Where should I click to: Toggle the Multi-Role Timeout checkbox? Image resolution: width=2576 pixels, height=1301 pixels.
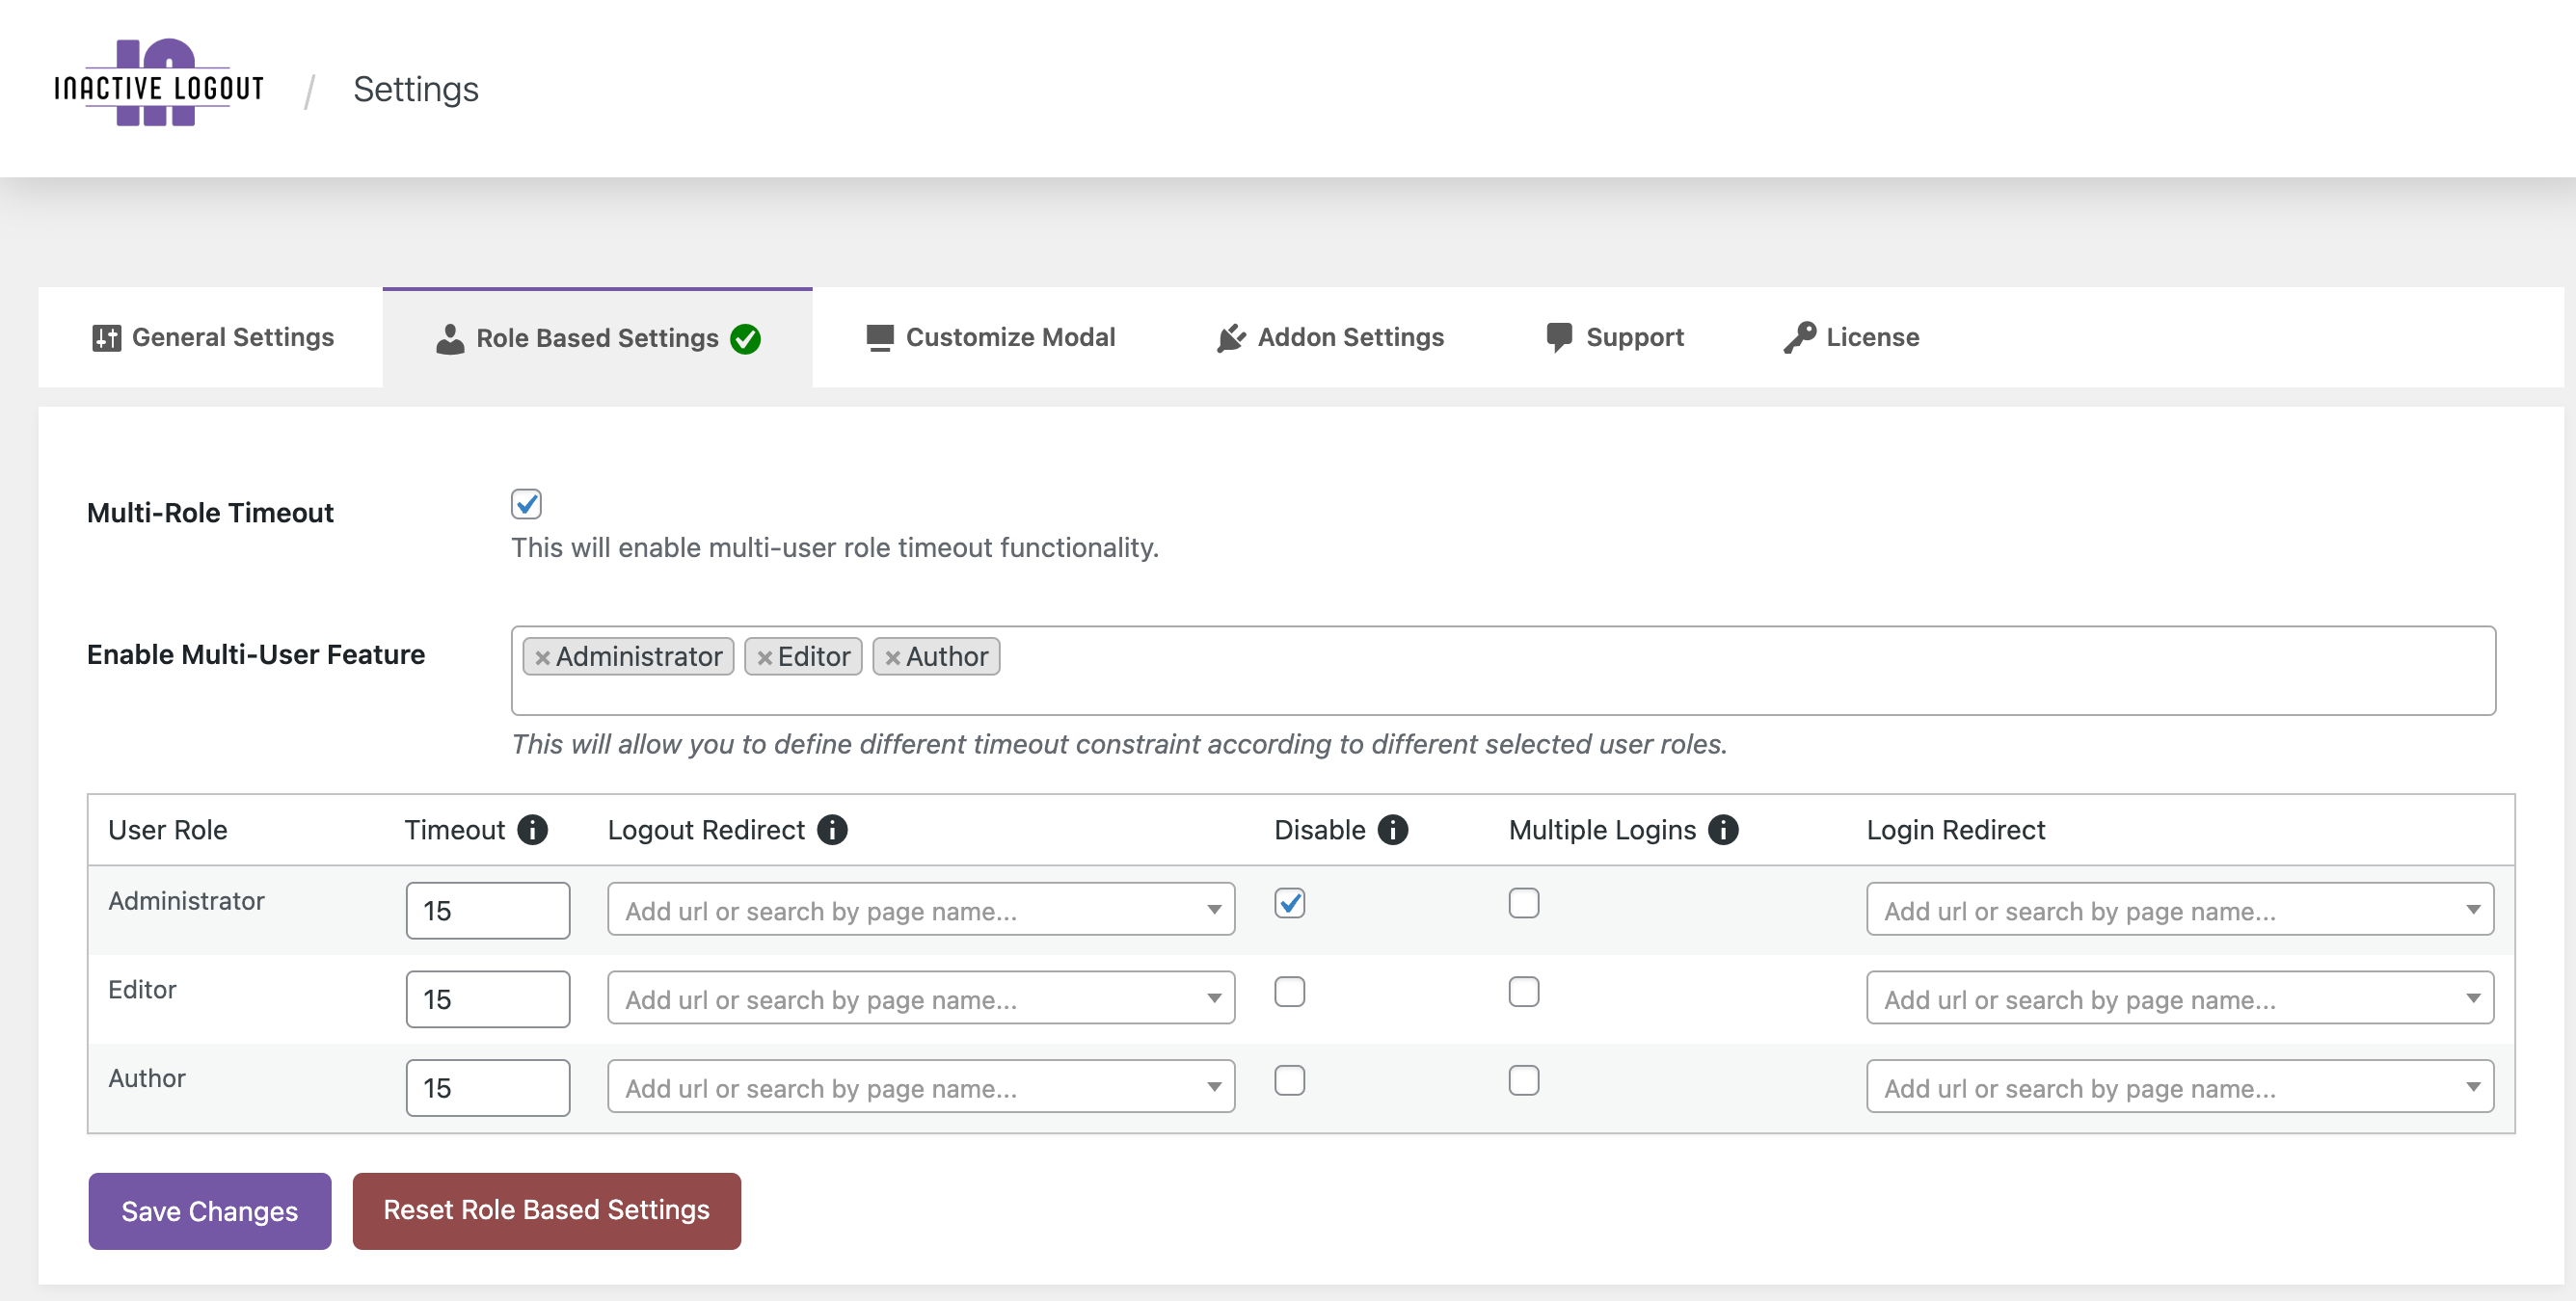pyautogui.click(x=526, y=504)
